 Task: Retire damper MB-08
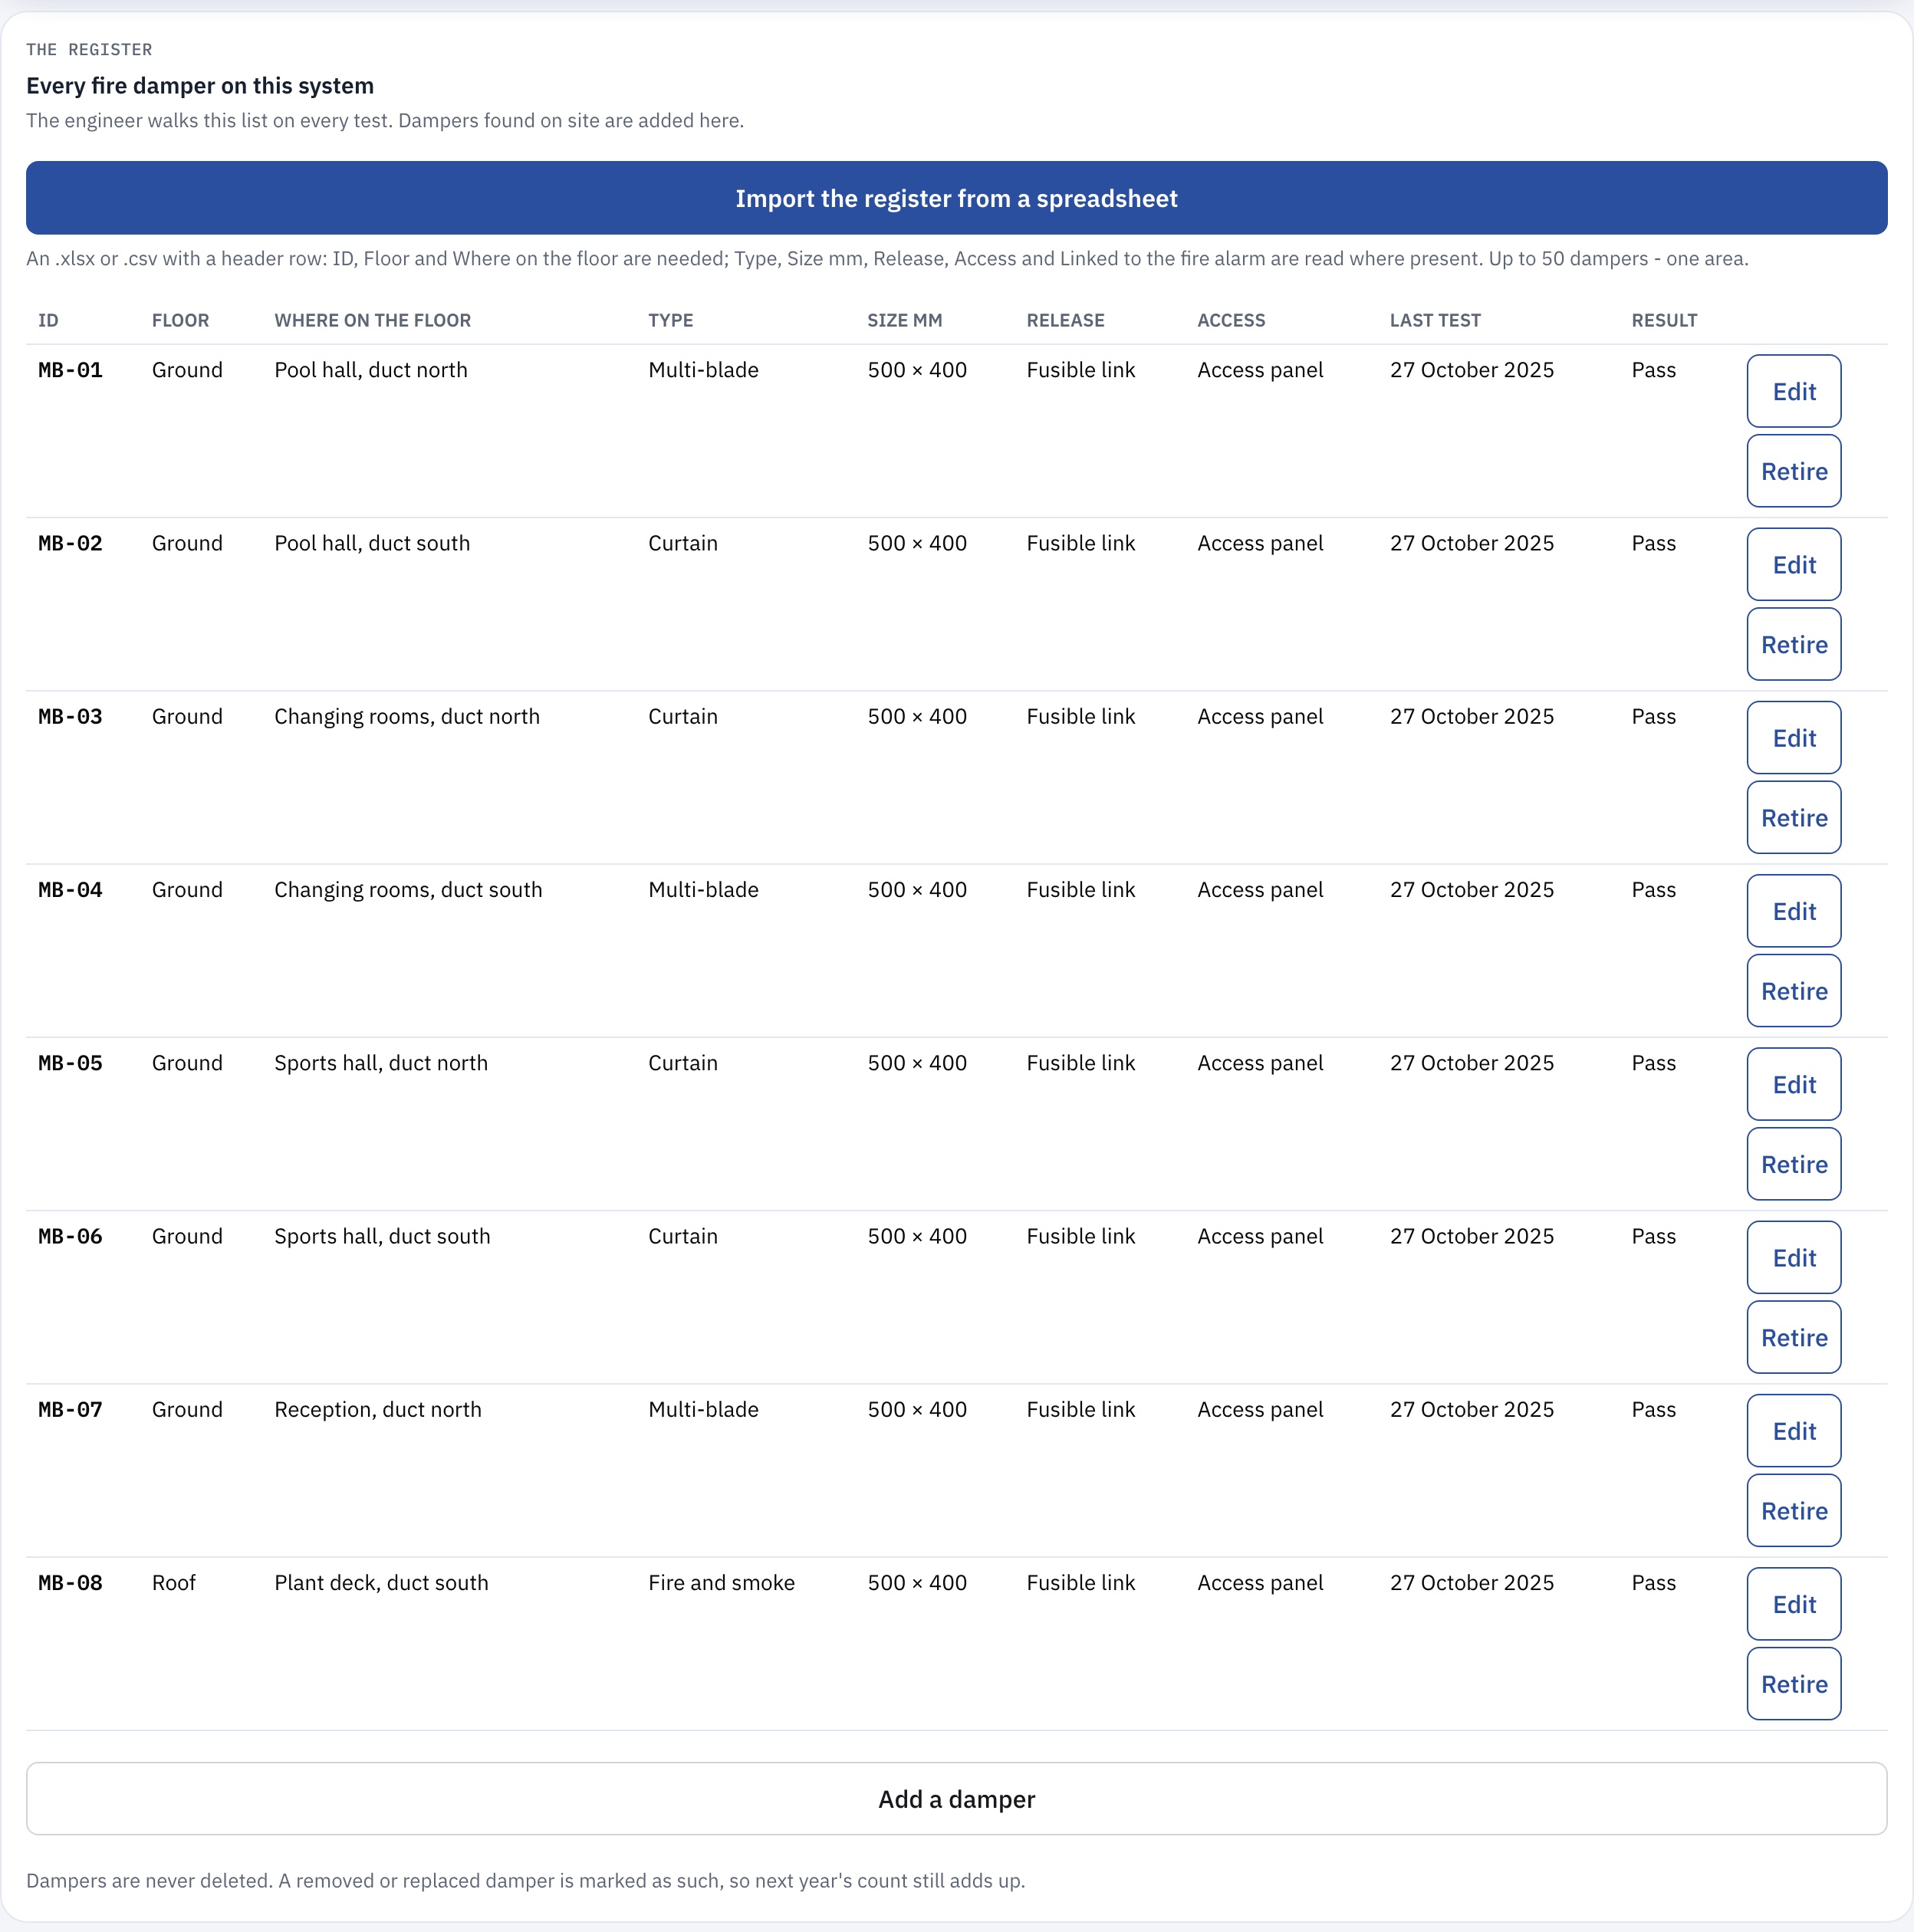point(1794,1684)
